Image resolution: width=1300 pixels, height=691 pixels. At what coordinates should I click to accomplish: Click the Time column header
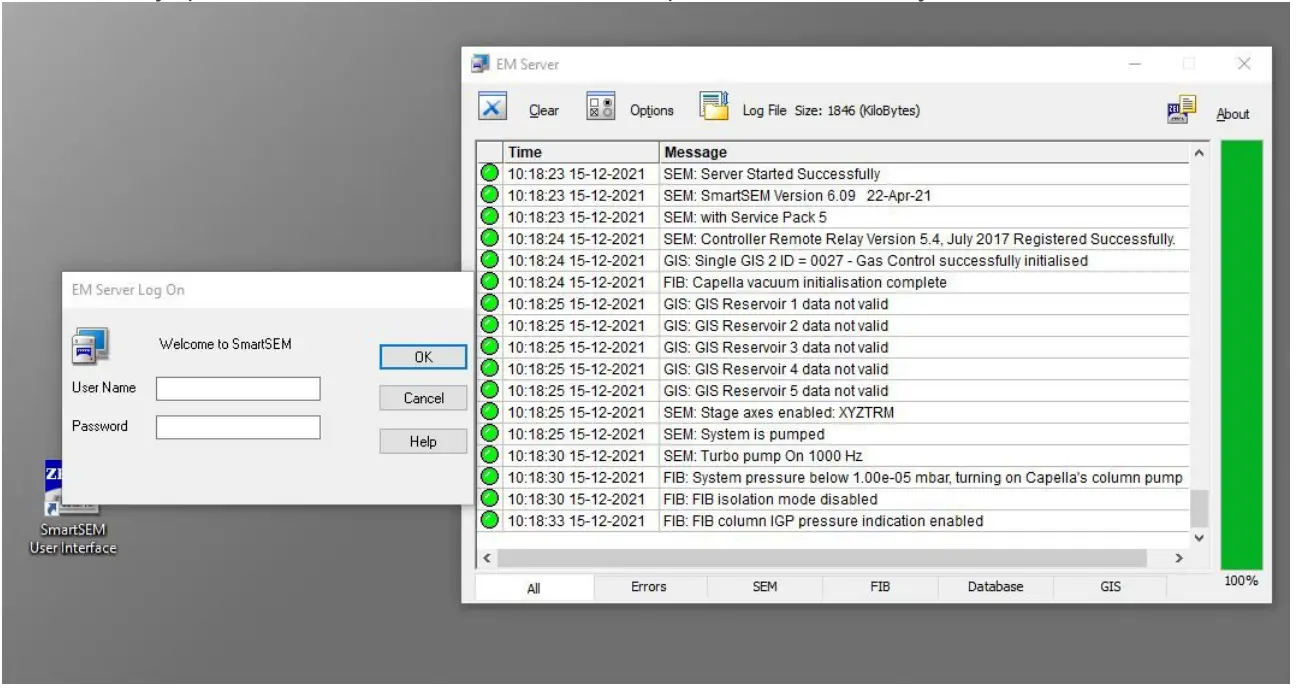pyautogui.click(x=580, y=152)
